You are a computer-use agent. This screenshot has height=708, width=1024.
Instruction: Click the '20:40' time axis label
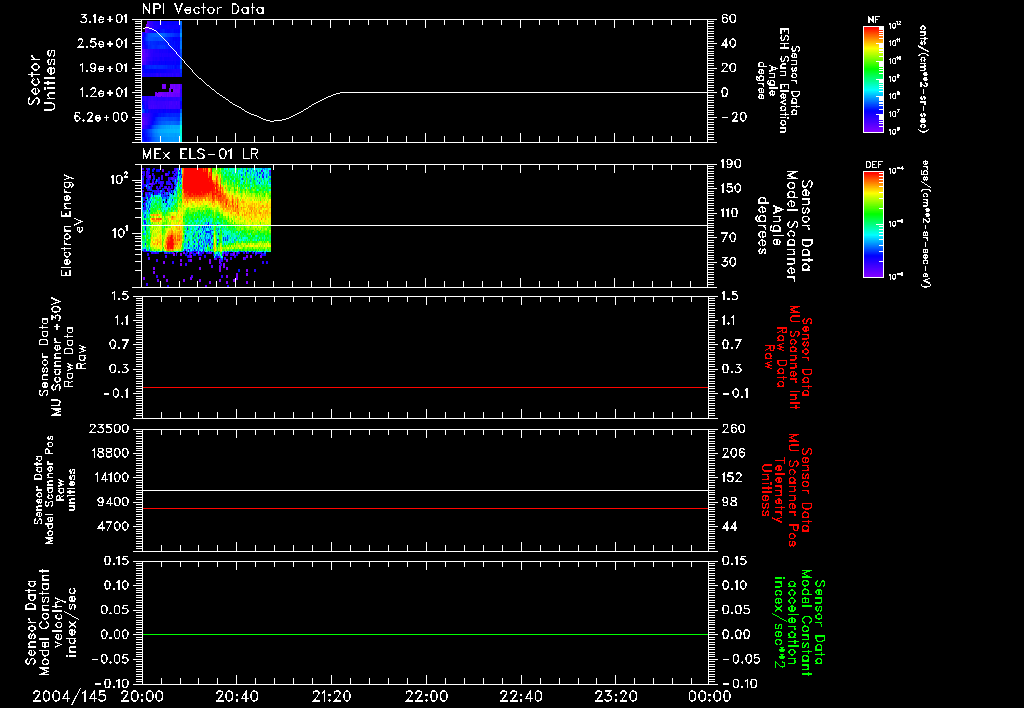[236, 696]
